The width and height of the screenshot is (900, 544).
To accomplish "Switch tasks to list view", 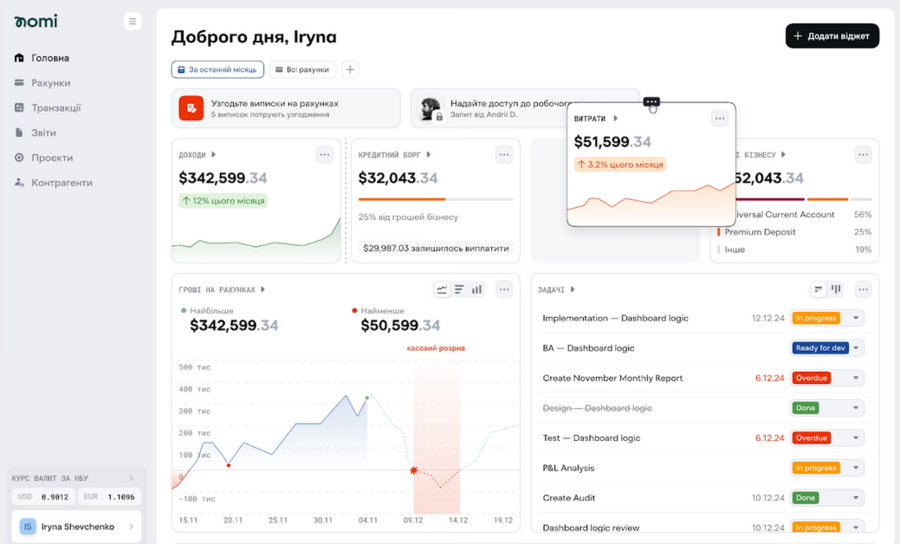I will [818, 290].
